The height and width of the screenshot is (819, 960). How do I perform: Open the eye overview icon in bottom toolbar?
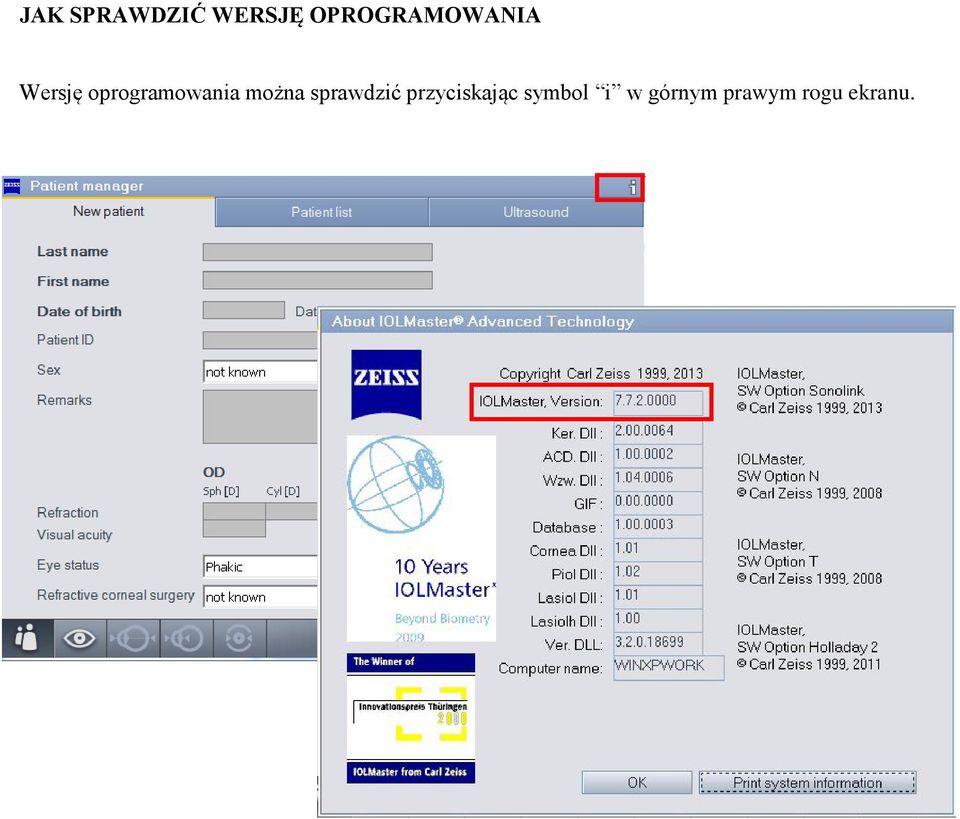(80, 638)
